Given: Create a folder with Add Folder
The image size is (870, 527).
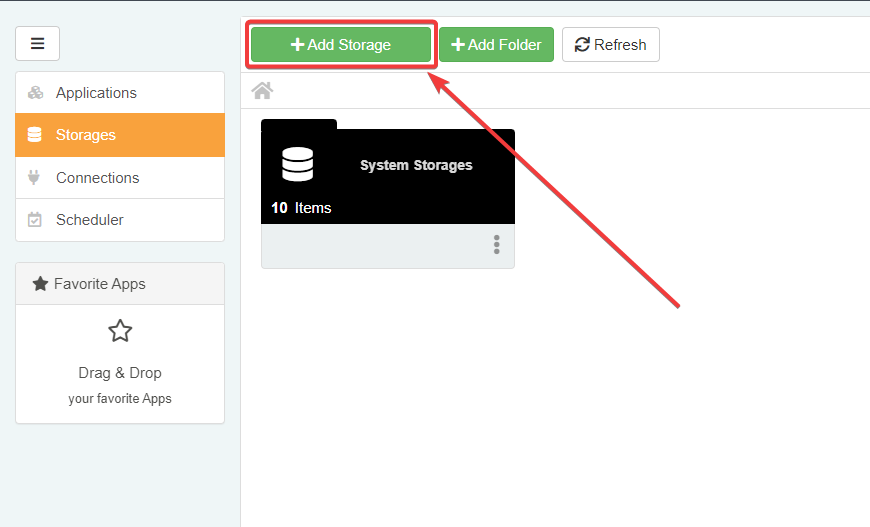Looking at the screenshot, I should 496,45.
